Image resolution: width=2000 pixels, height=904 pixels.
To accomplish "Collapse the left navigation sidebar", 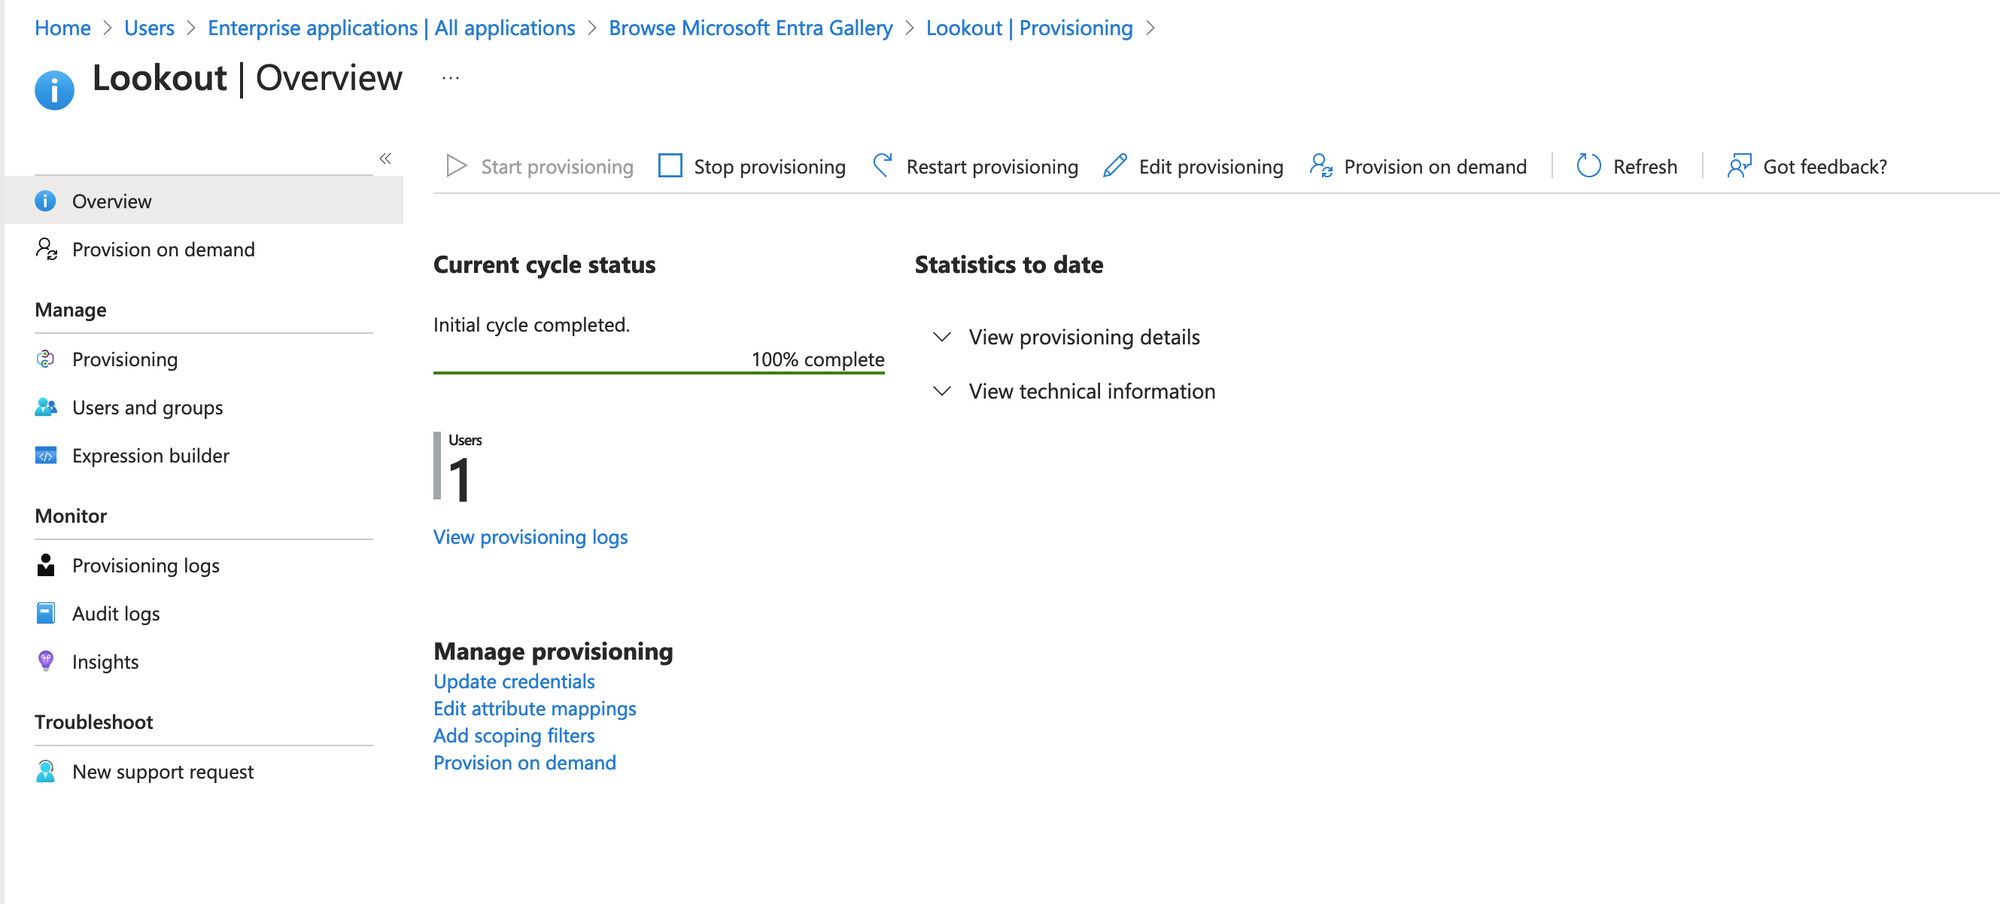I will coord(385,158).
